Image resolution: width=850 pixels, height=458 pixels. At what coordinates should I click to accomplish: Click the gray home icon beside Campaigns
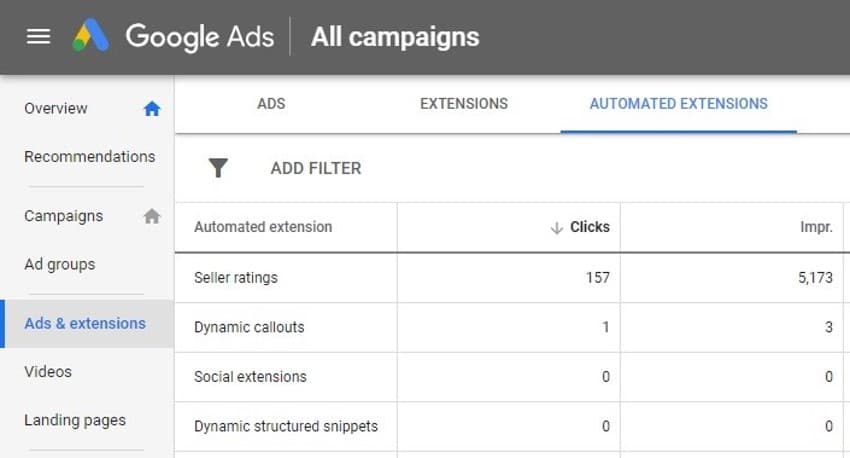pos(152,216)
